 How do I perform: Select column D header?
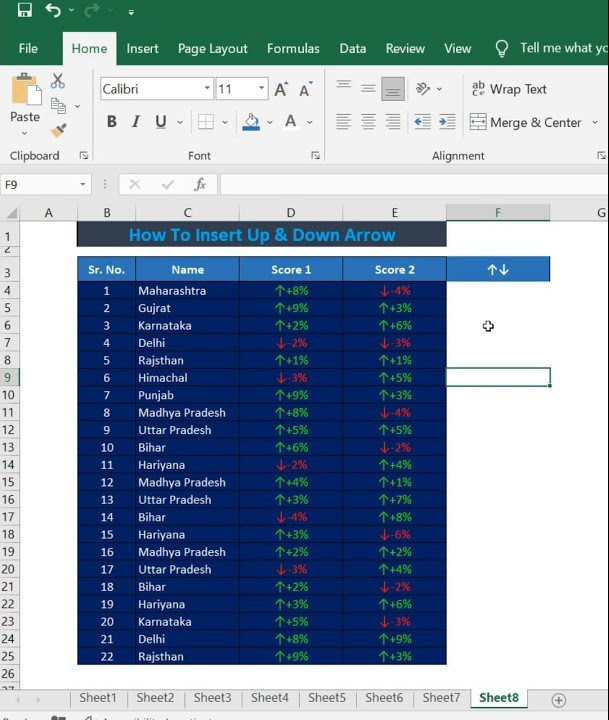click(x=291, y=213)
